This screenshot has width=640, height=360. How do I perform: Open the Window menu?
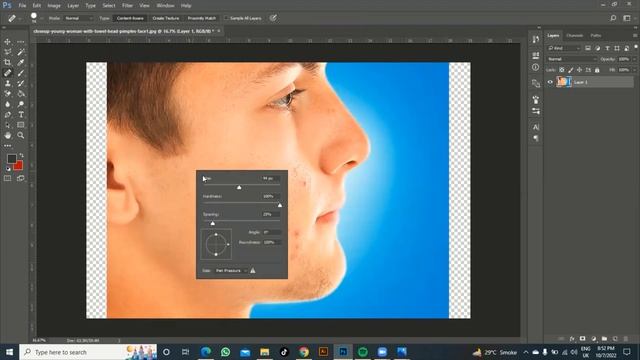pyautogui.click(x=165, y=6)
